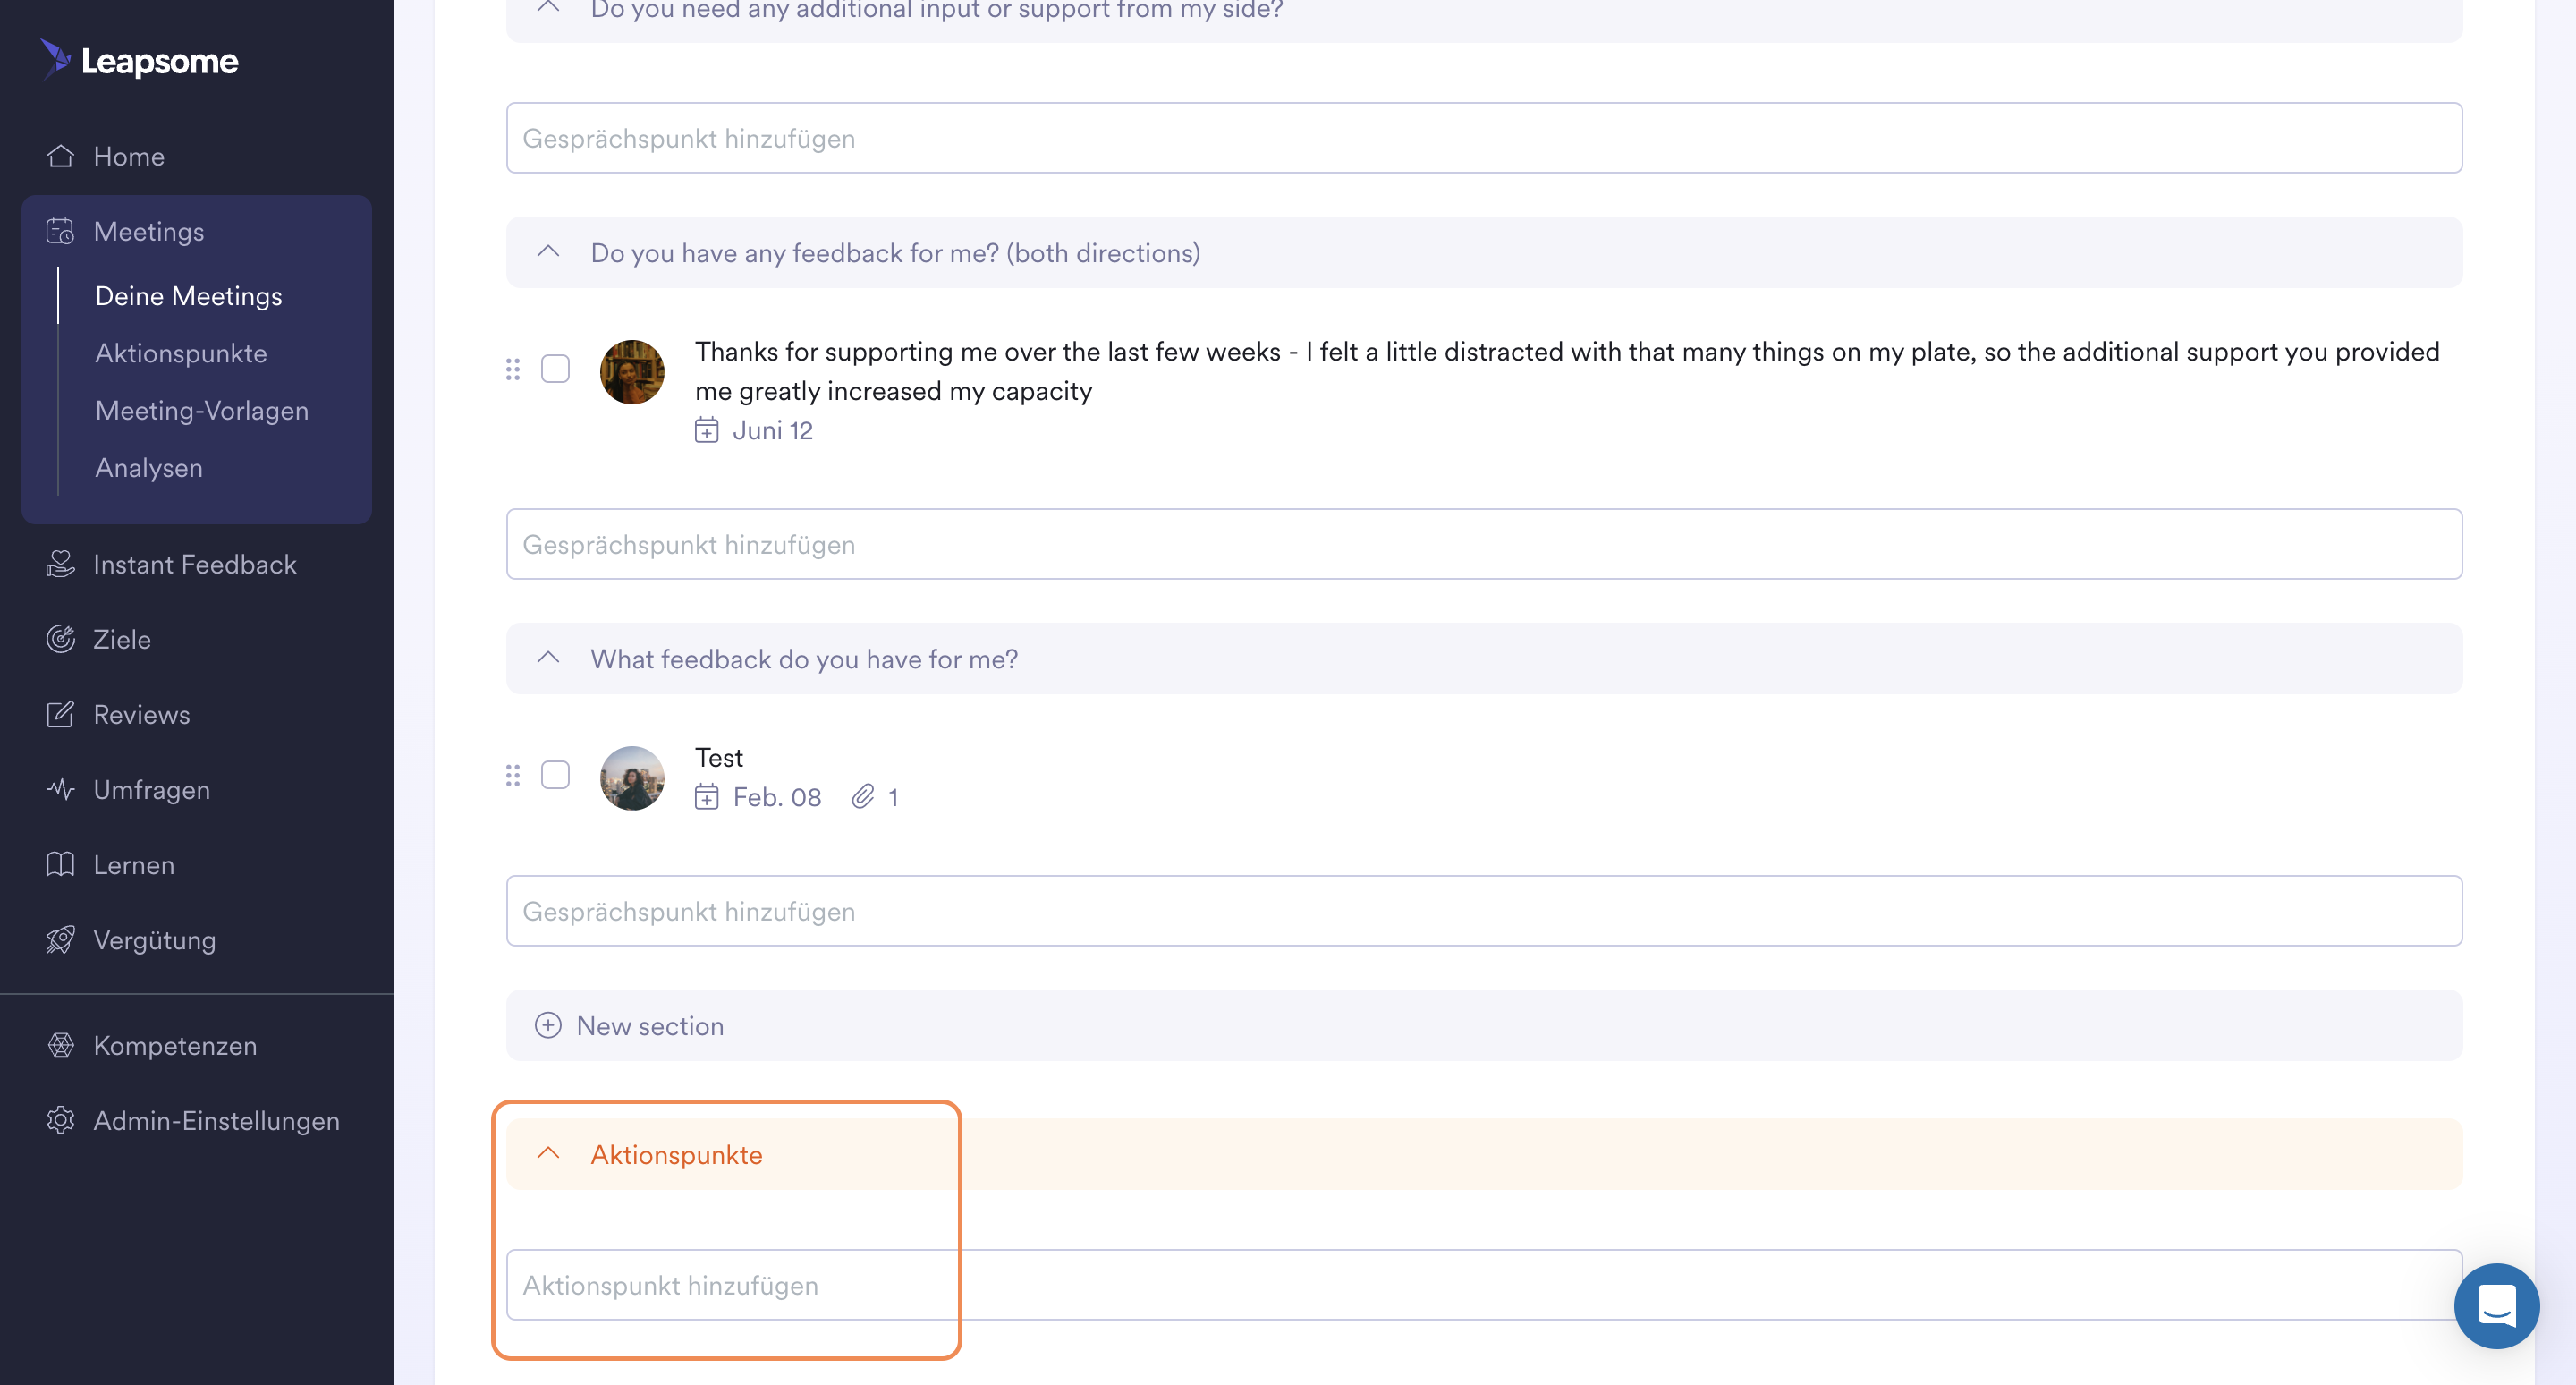Screen dimensions: 2576x1385
Task: Open the chat support bubble
Action: (2496, 1305)
